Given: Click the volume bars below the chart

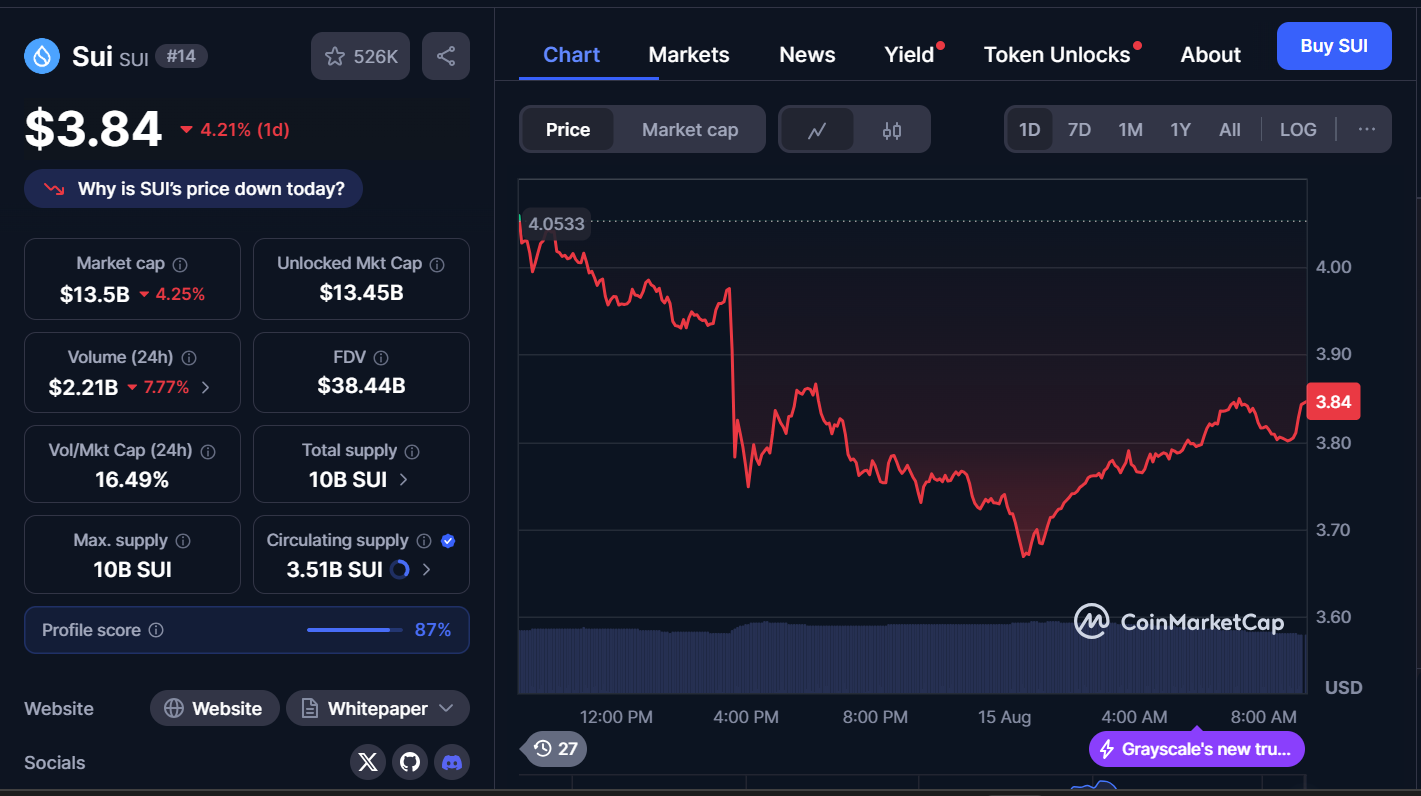Looking at the screenshot, I should click(x=911, y=658).
